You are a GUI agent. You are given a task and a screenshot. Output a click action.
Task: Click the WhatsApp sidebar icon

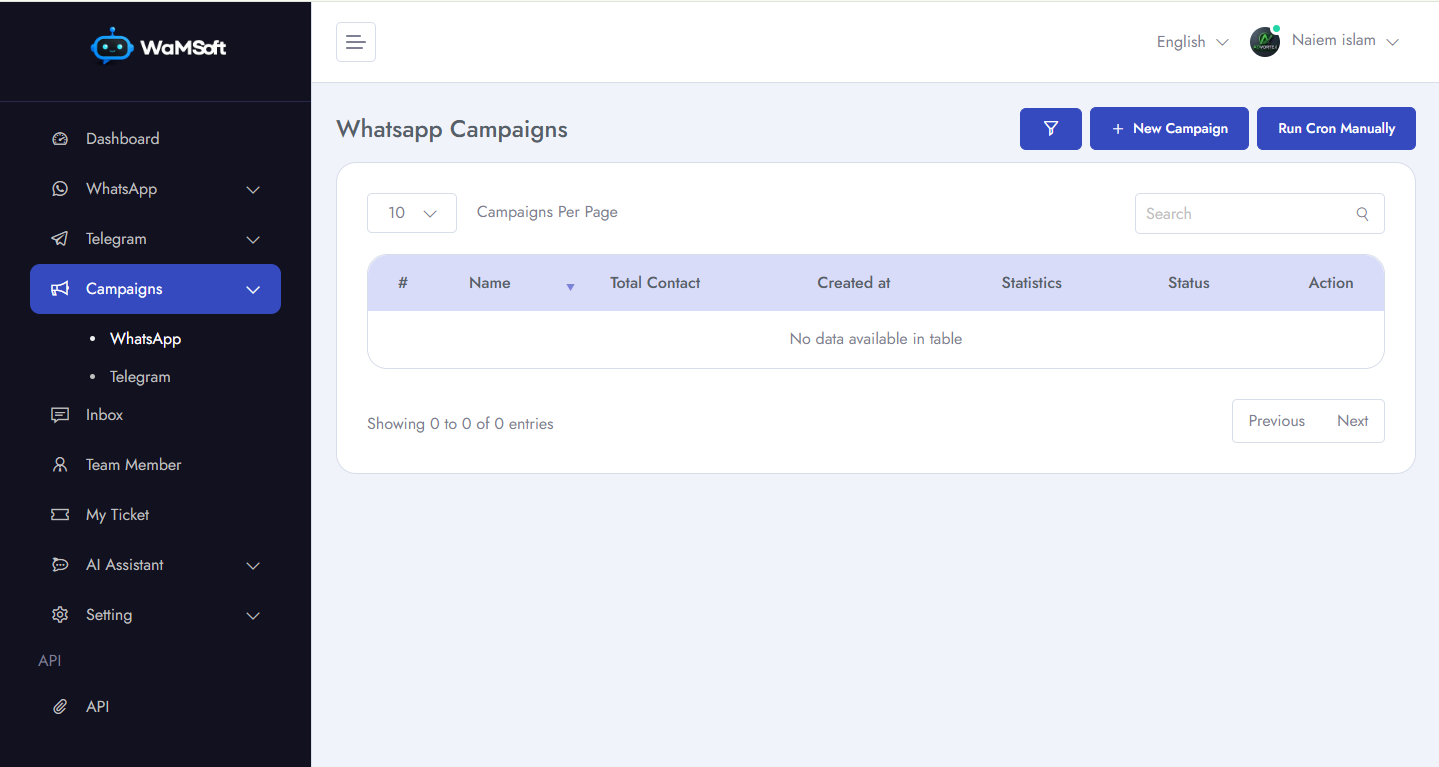60,189
